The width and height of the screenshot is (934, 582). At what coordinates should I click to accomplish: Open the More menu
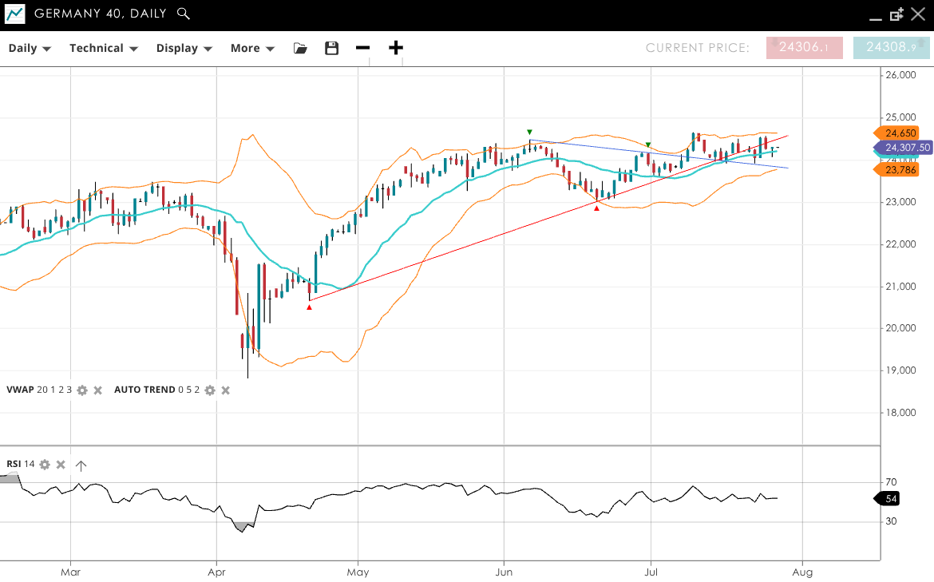252,48
